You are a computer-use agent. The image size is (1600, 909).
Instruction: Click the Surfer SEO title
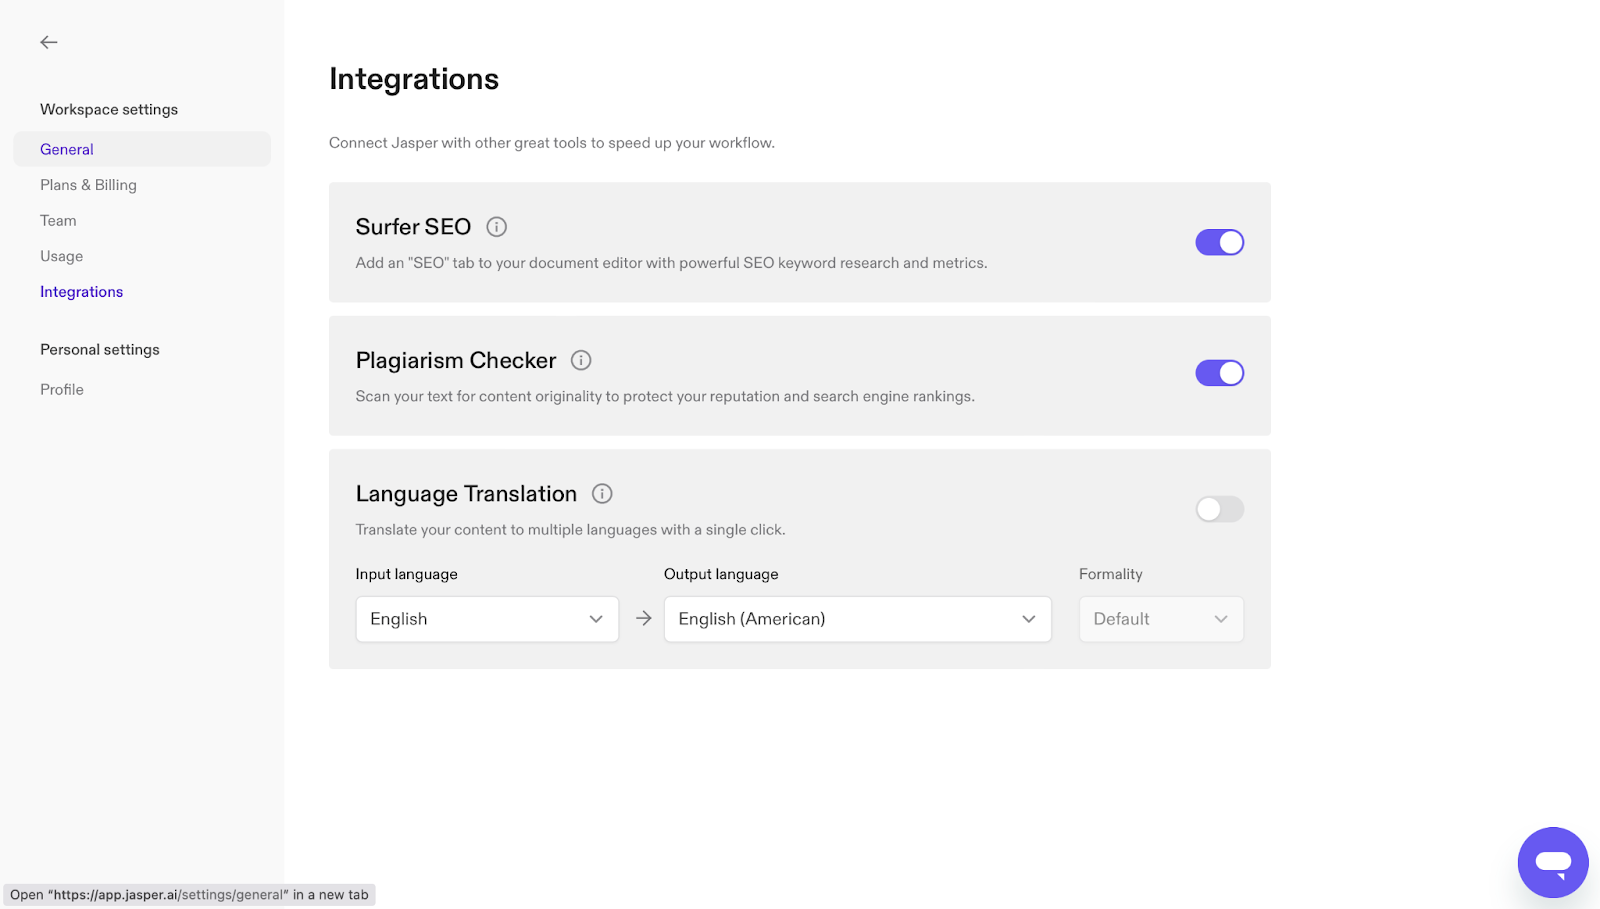coord(413,227)
